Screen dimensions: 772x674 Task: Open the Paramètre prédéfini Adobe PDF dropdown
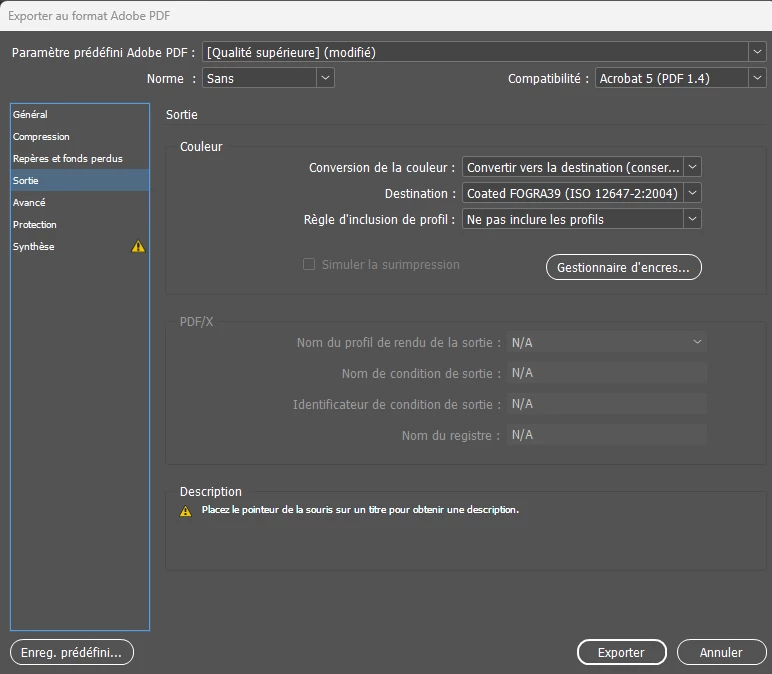click(484, 52)
